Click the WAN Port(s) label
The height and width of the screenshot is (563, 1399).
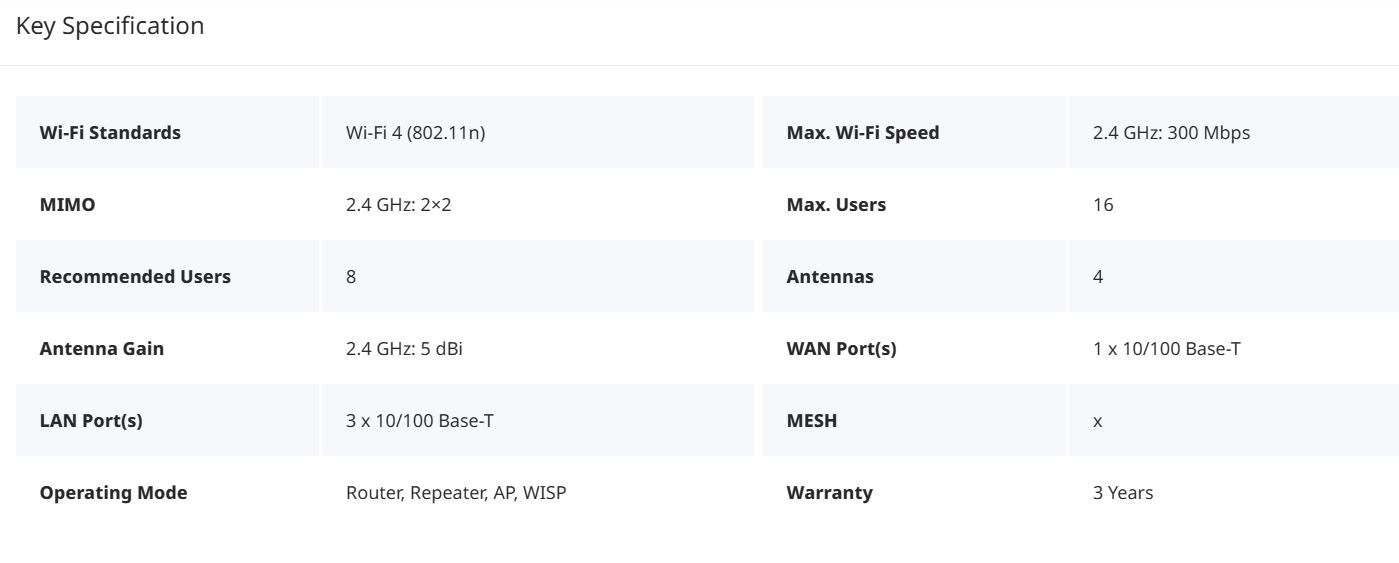(841, 348)
